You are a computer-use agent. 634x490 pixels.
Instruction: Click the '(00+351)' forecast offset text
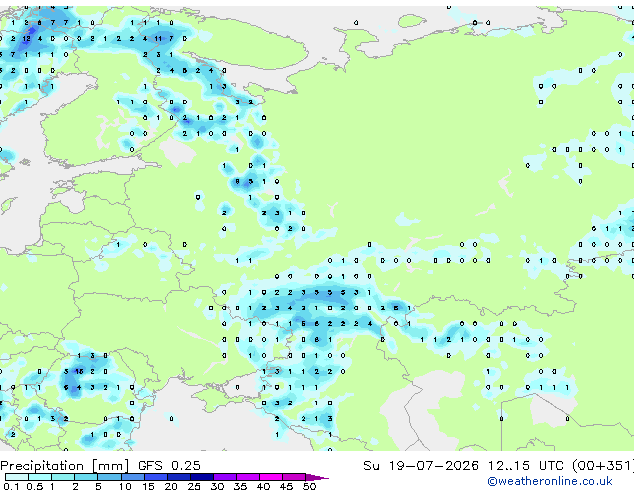602,466
